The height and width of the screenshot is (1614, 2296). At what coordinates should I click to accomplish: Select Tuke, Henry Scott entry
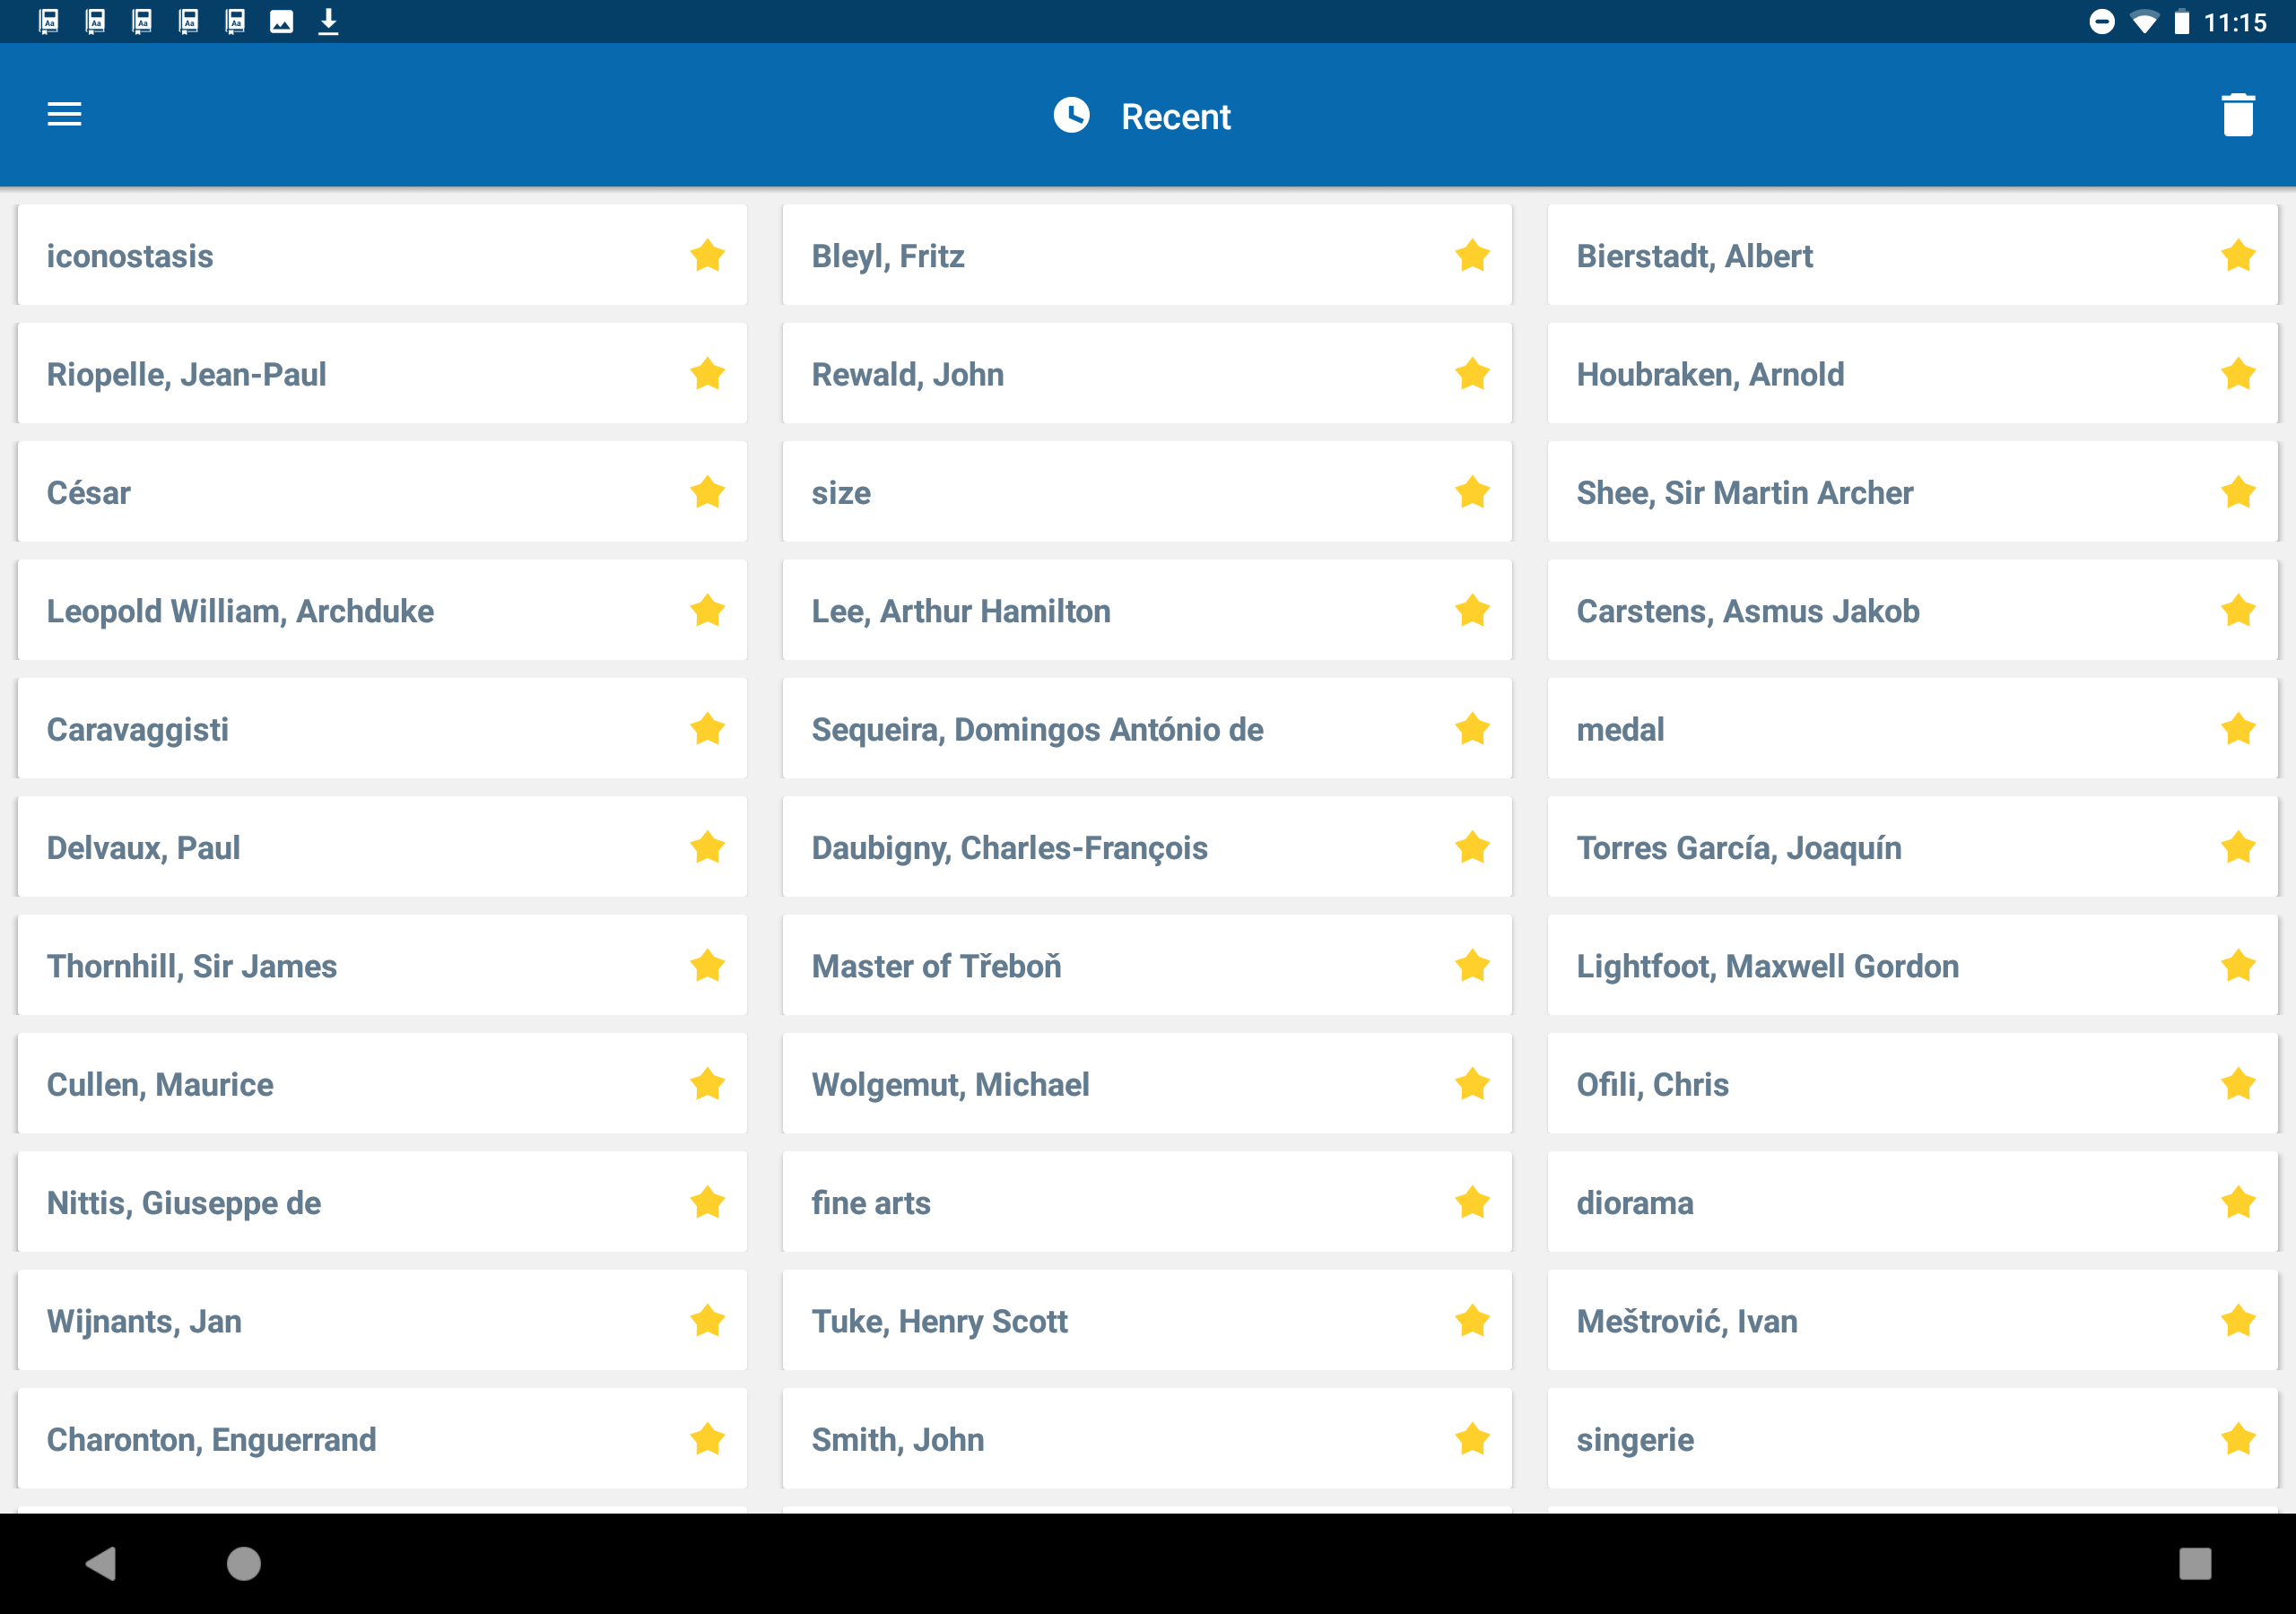point(1147,1321)
